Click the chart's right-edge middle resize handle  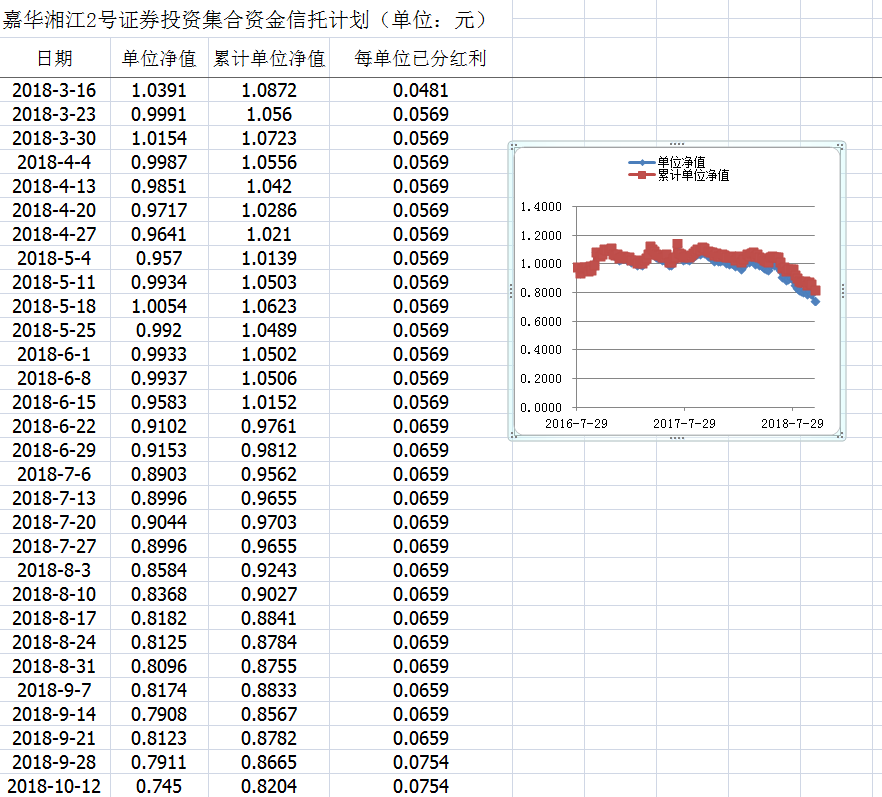[843, 291]
